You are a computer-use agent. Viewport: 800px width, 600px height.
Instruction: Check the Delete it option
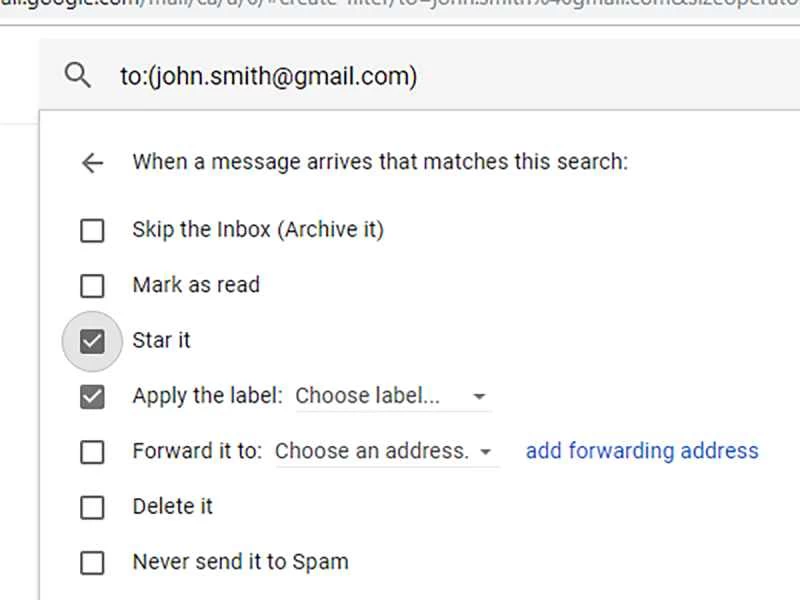click(92, 506)
